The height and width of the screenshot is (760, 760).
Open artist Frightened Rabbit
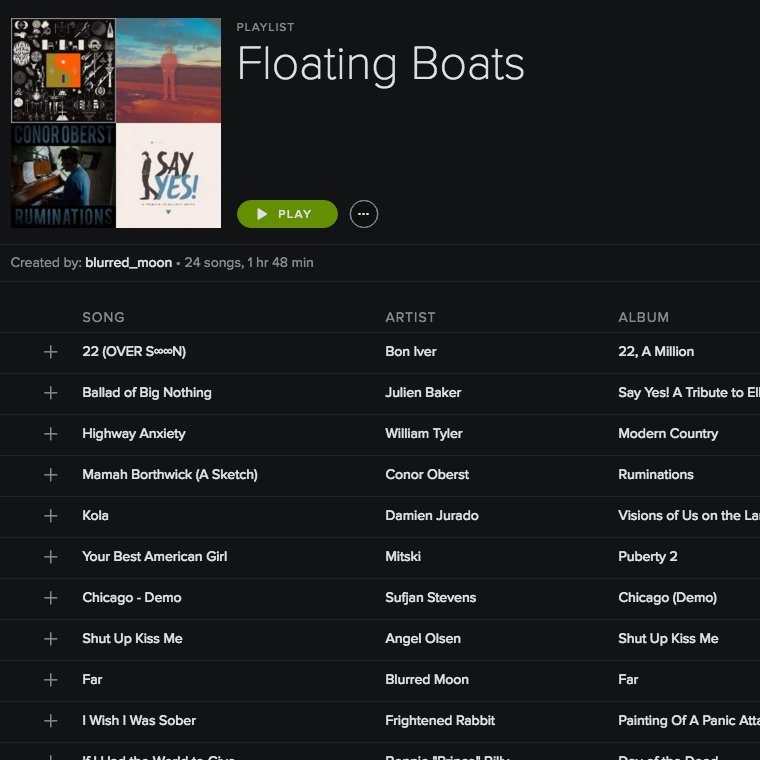[440, 721]
